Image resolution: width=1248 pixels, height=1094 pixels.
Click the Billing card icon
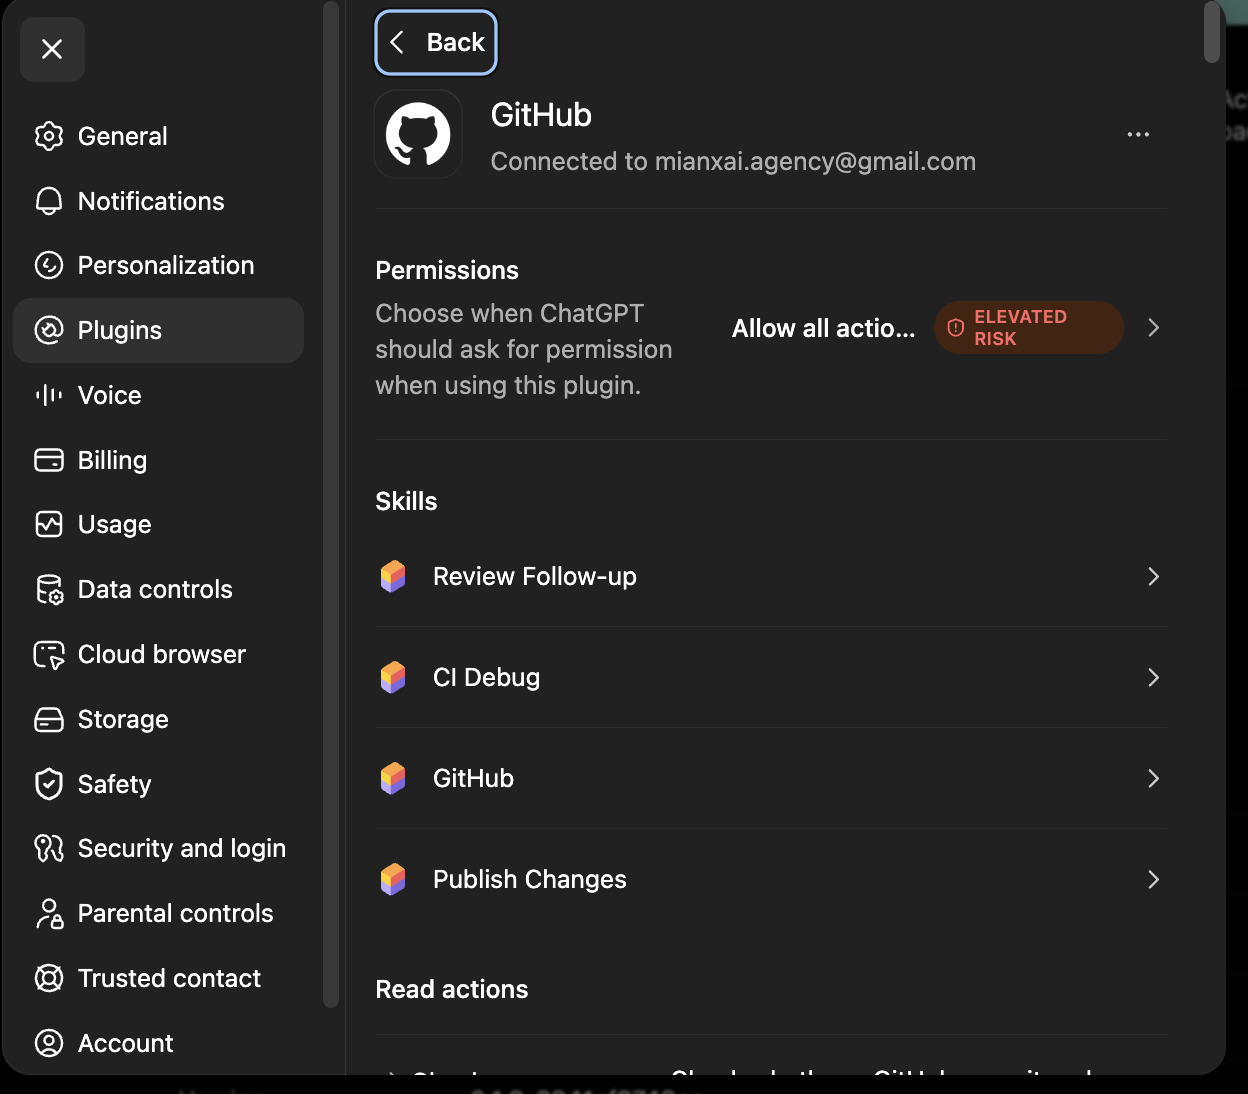pyautogui.click(x=49, y=460)
